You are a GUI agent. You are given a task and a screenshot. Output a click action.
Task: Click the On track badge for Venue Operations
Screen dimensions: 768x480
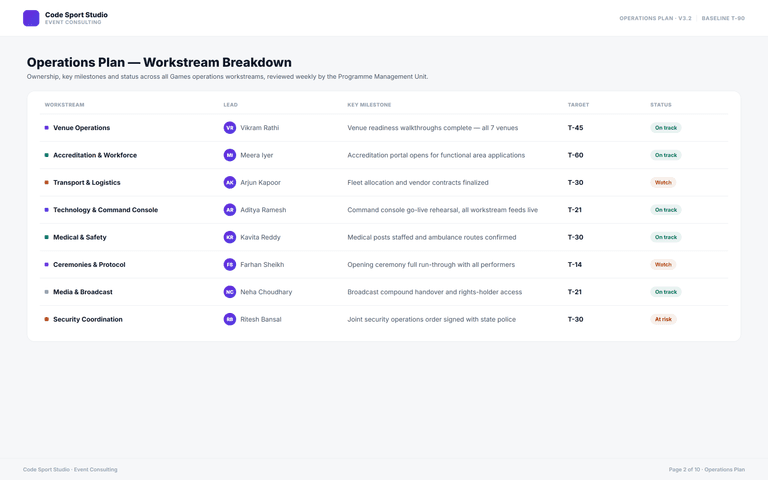click(x=666, y=128)
